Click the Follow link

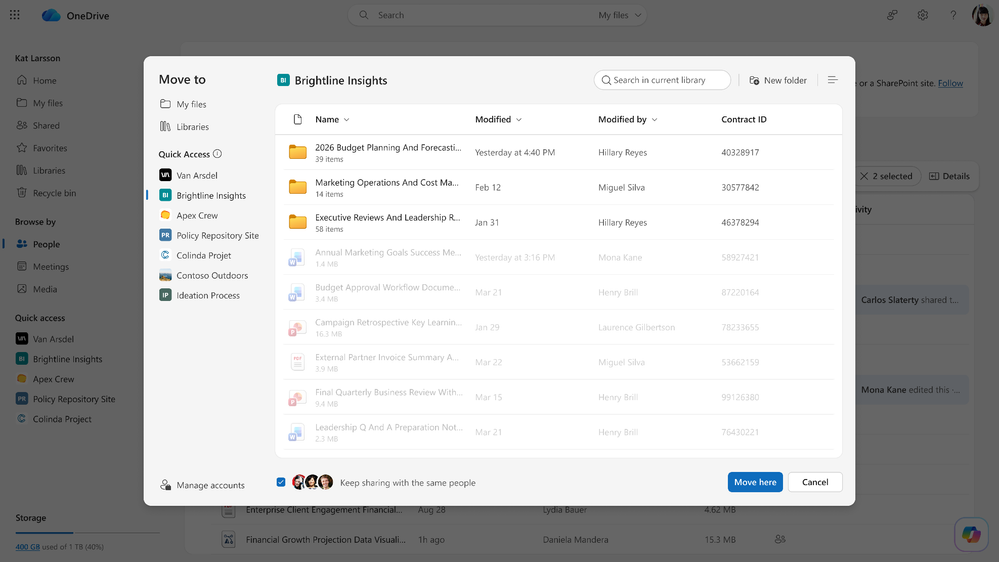[950, 83]
